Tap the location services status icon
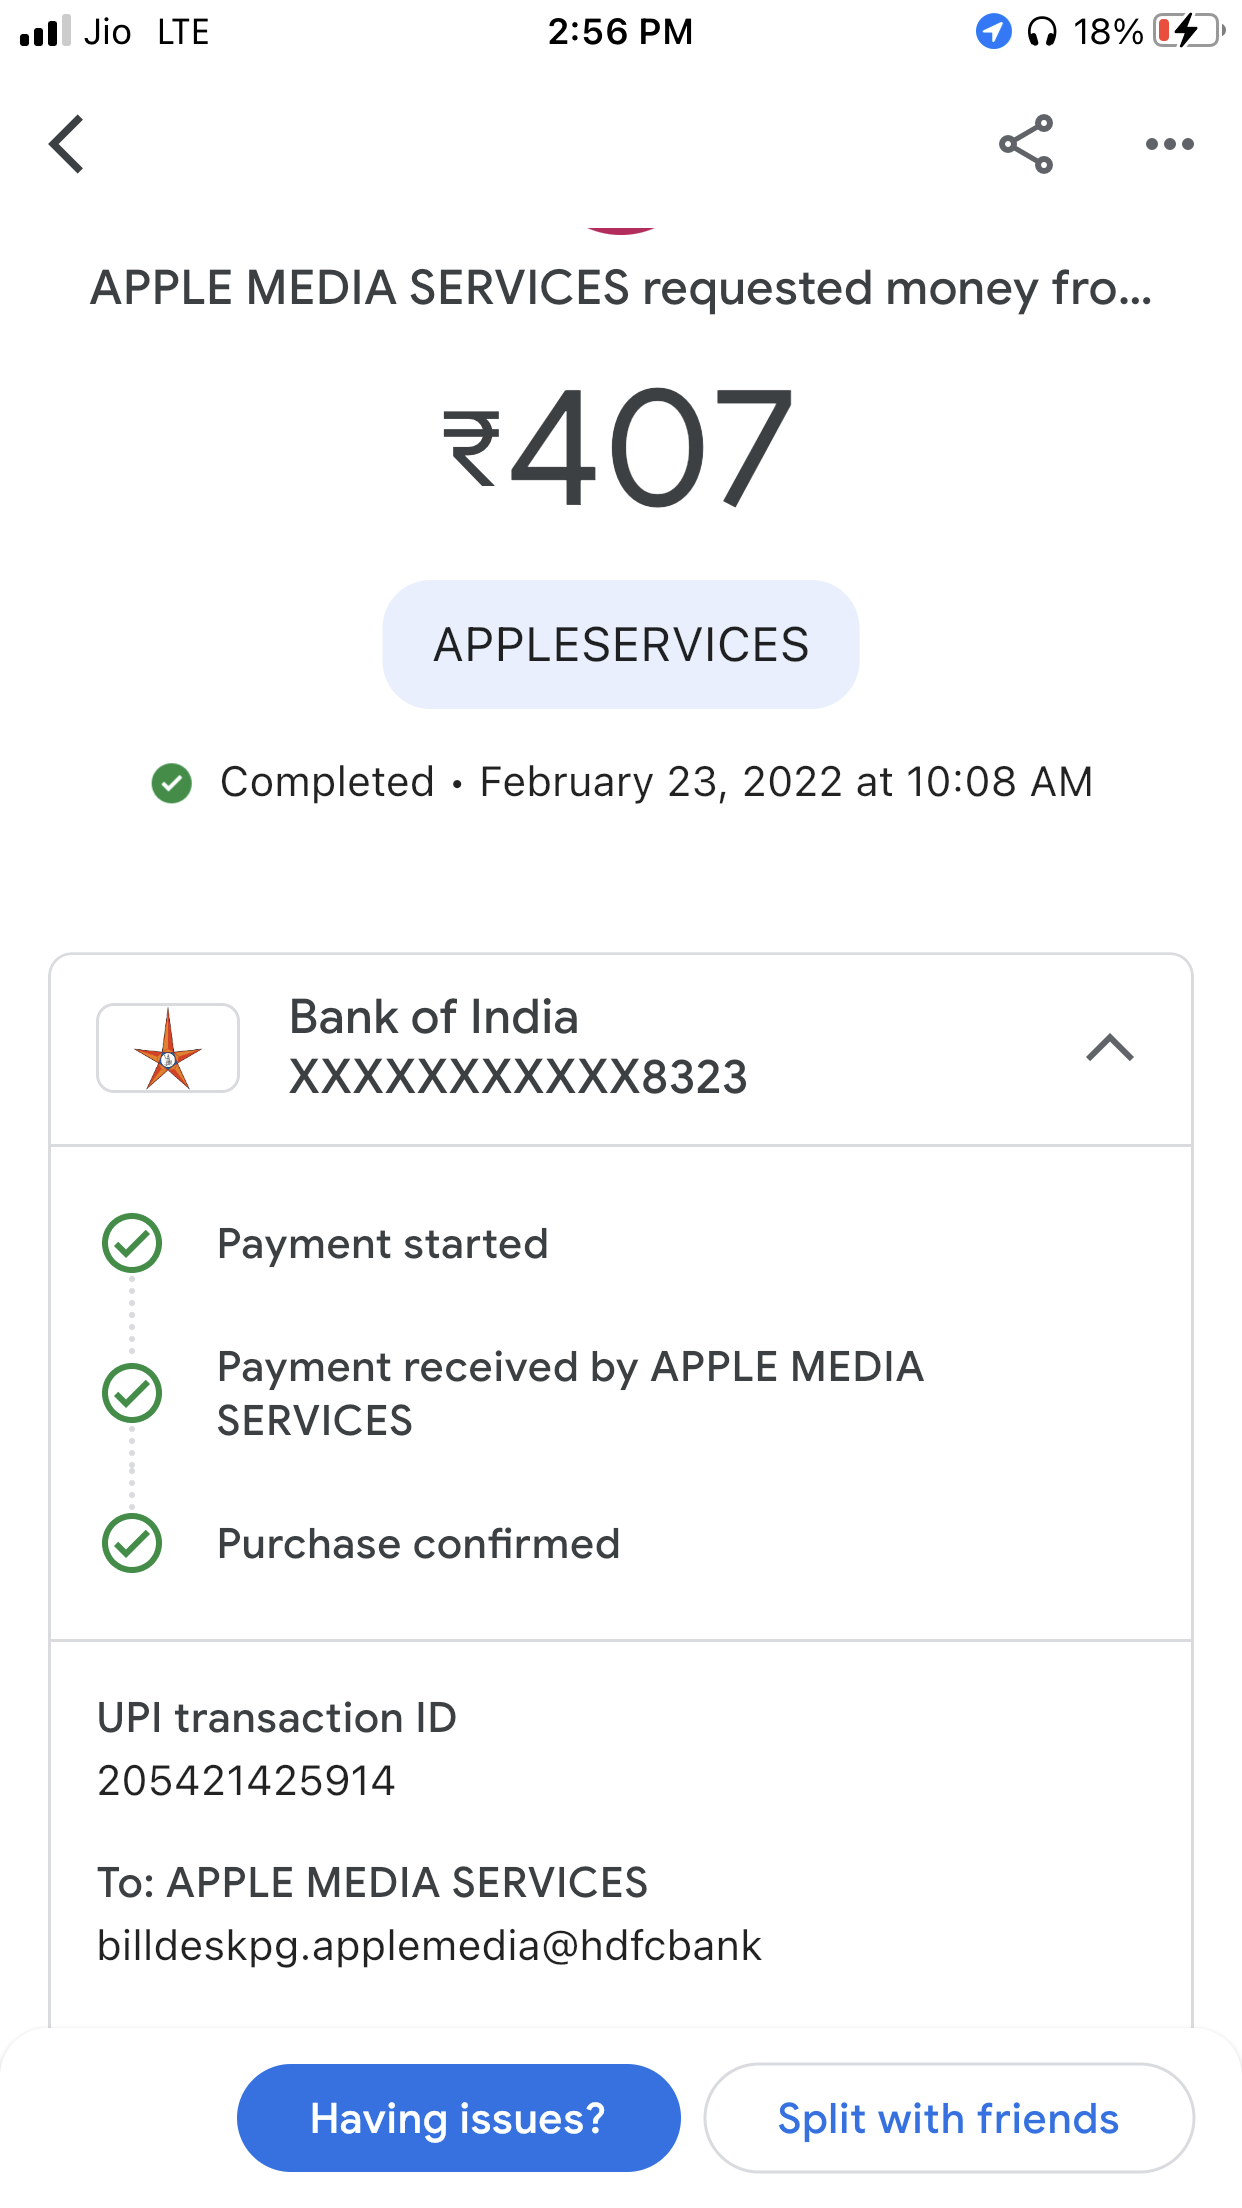This screenshot has height=2208, width=1242. [993, 32]
